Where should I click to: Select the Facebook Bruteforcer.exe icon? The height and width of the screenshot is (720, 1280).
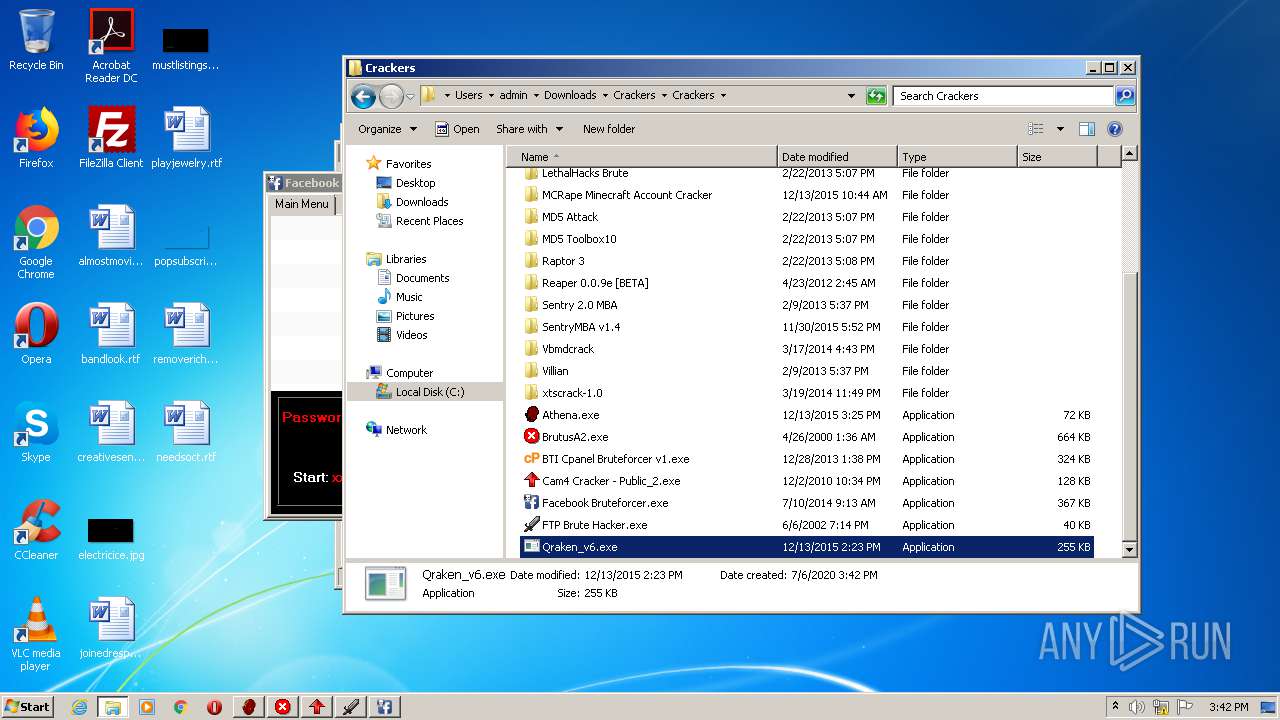click(532, 503)
